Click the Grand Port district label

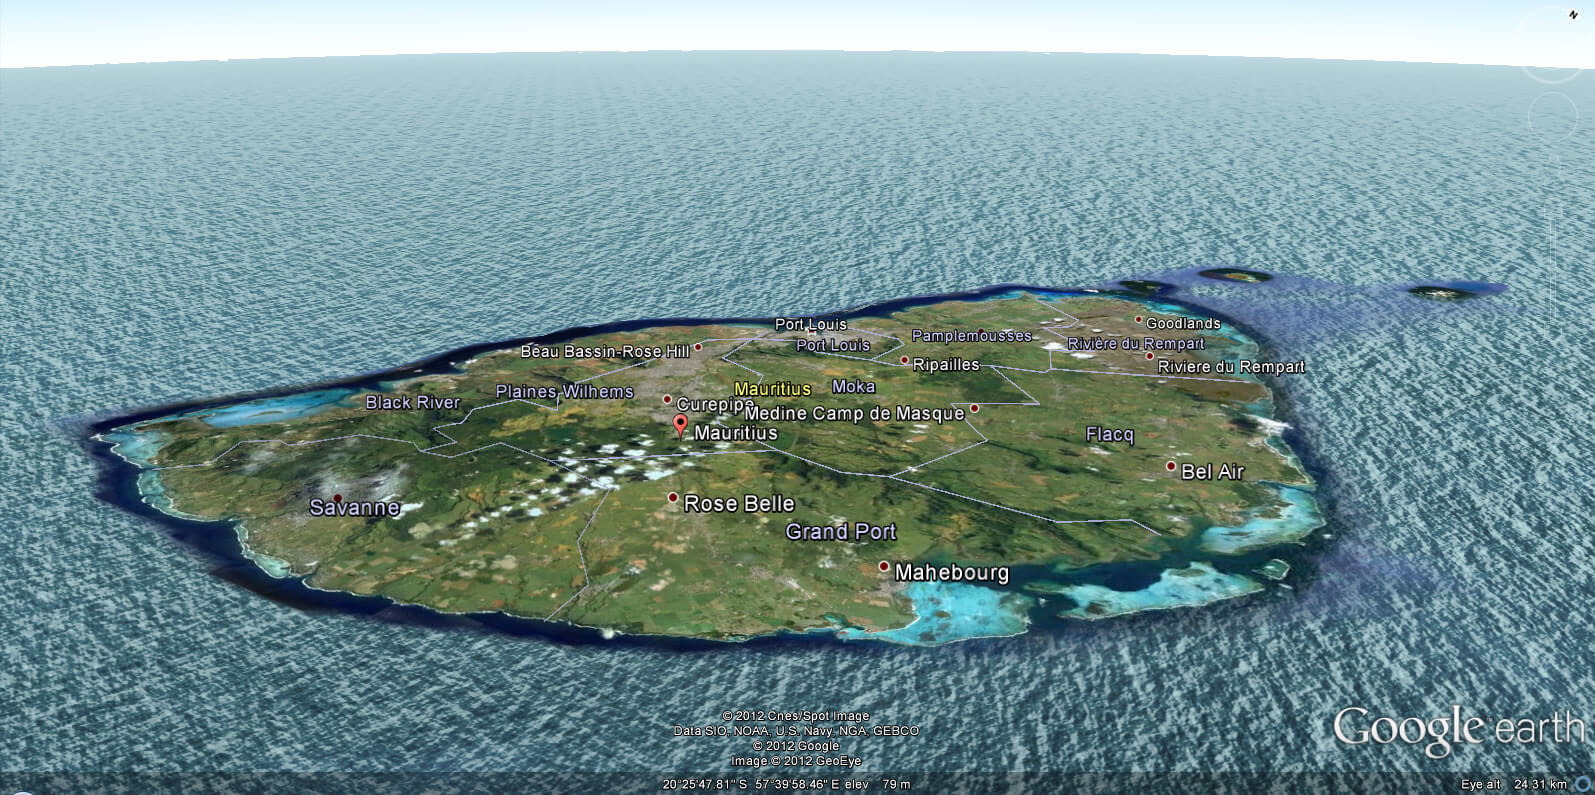840,532
